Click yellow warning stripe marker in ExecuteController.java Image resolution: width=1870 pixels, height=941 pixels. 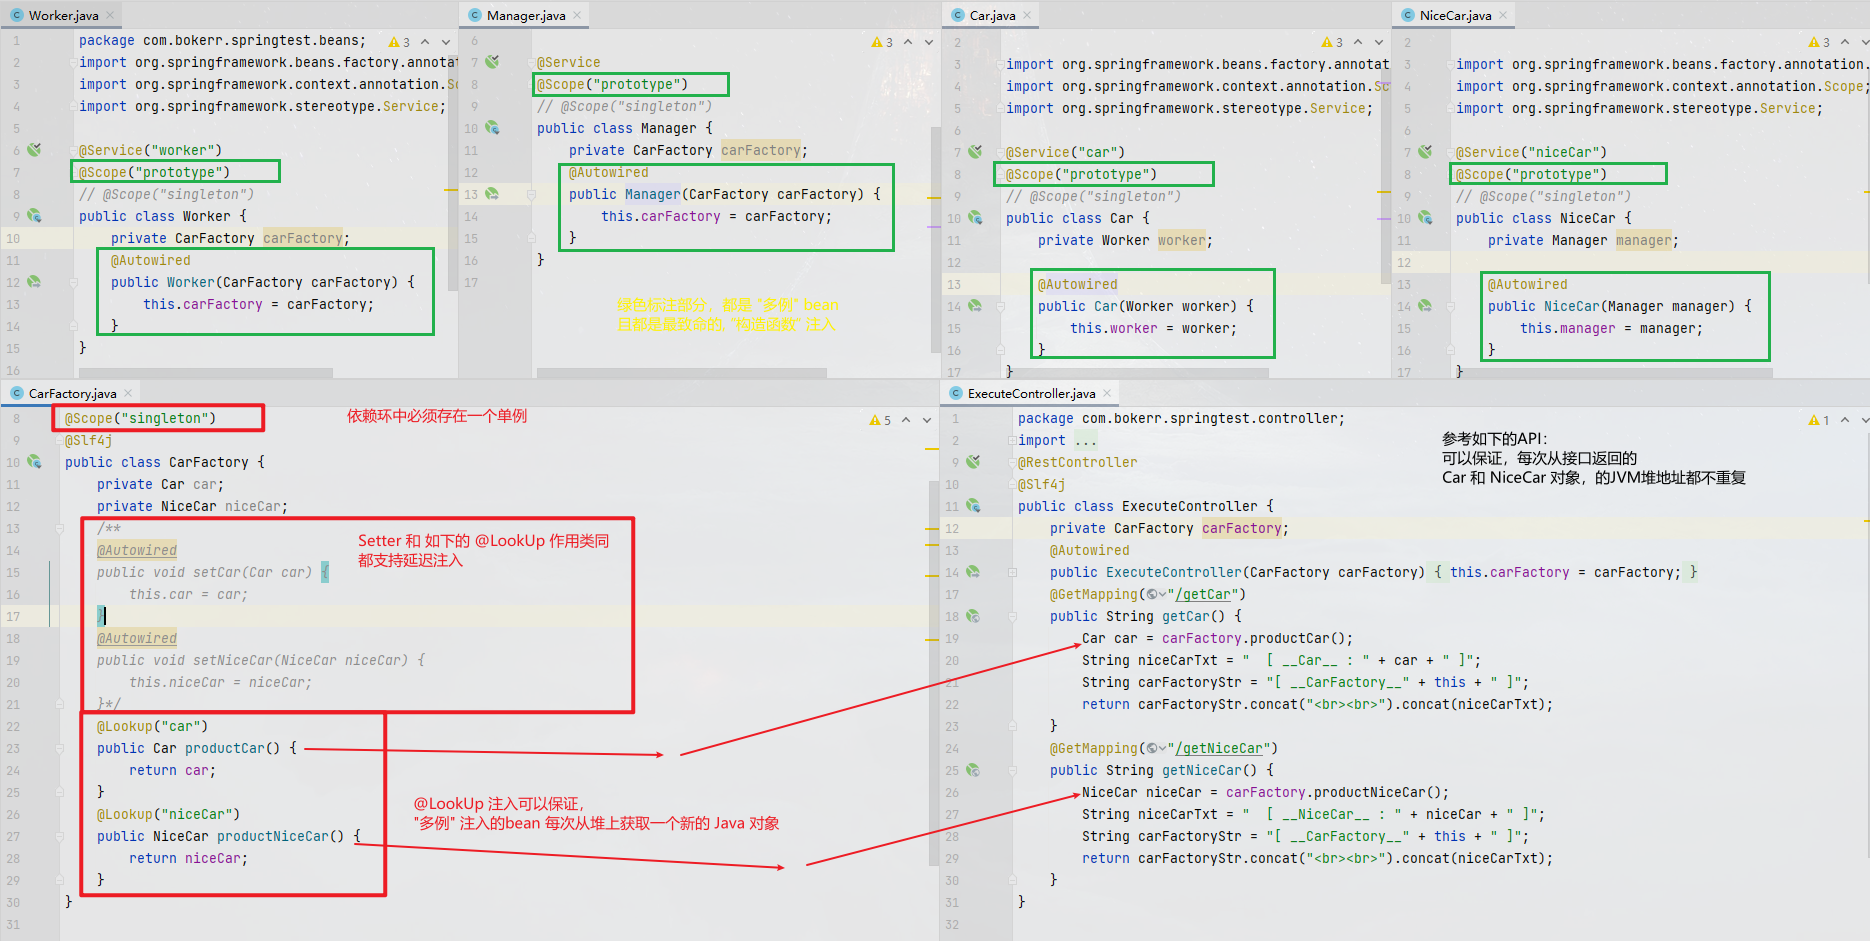point(1865,520)
